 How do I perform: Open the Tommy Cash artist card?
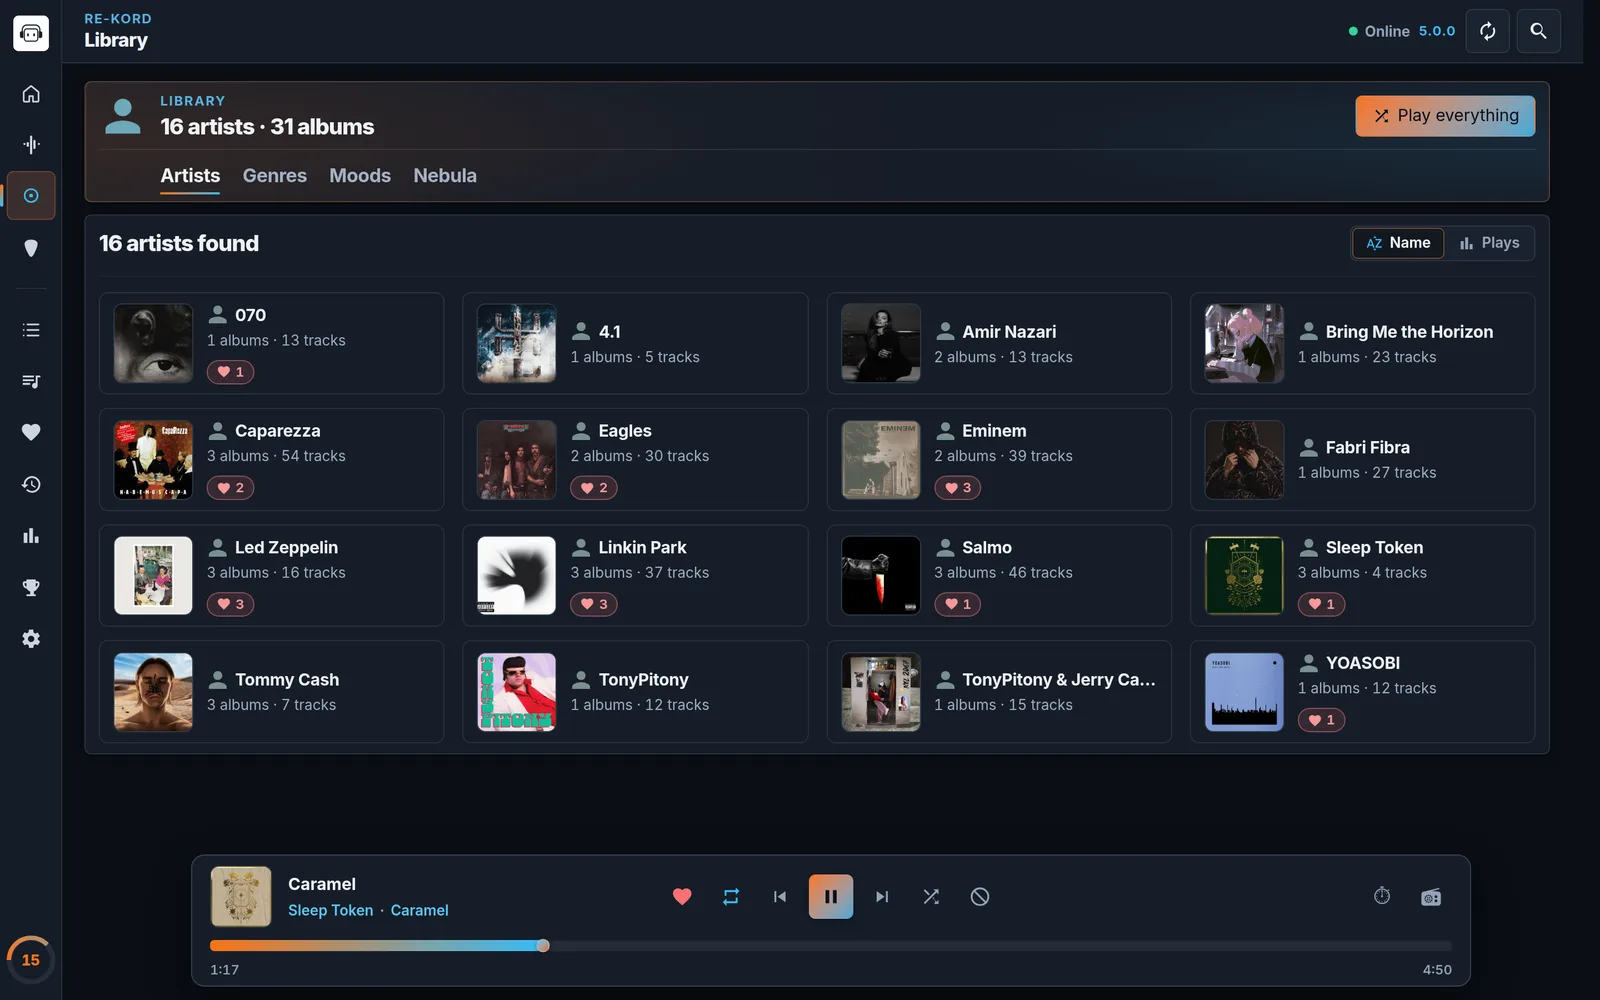click(x=271, y=692)
